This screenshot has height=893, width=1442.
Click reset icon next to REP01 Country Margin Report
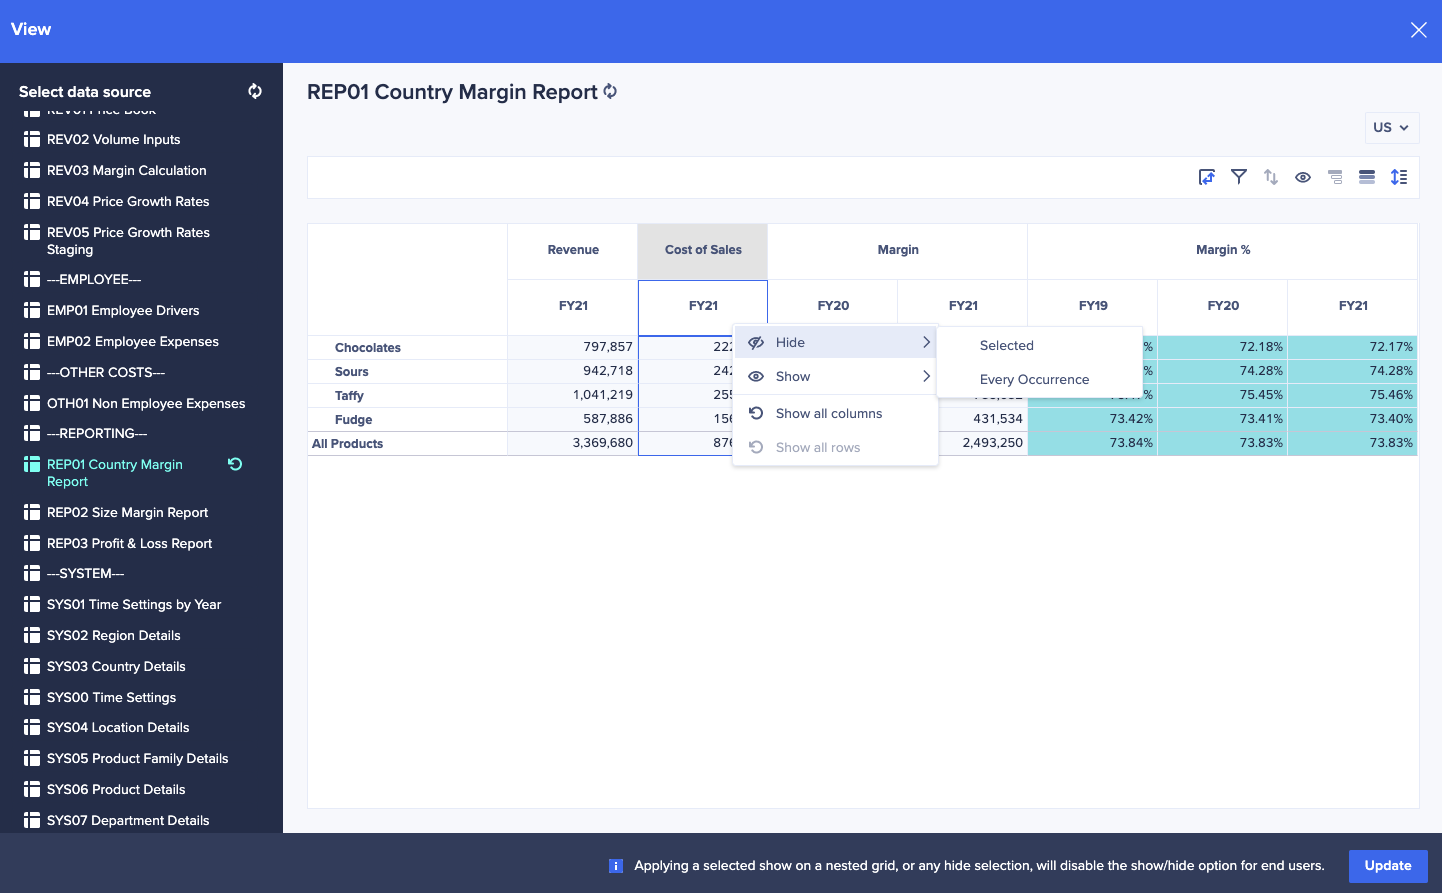(235, 464)
